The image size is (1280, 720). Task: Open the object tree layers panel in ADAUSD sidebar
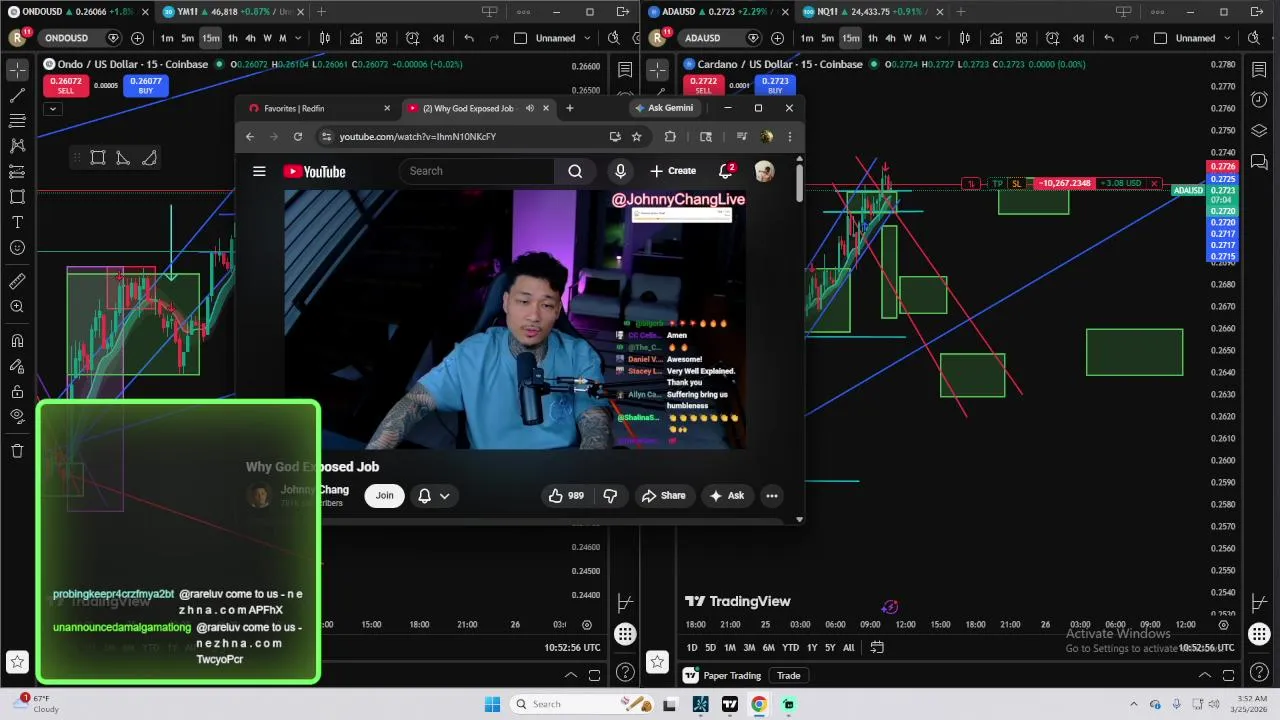point(1259,131)
